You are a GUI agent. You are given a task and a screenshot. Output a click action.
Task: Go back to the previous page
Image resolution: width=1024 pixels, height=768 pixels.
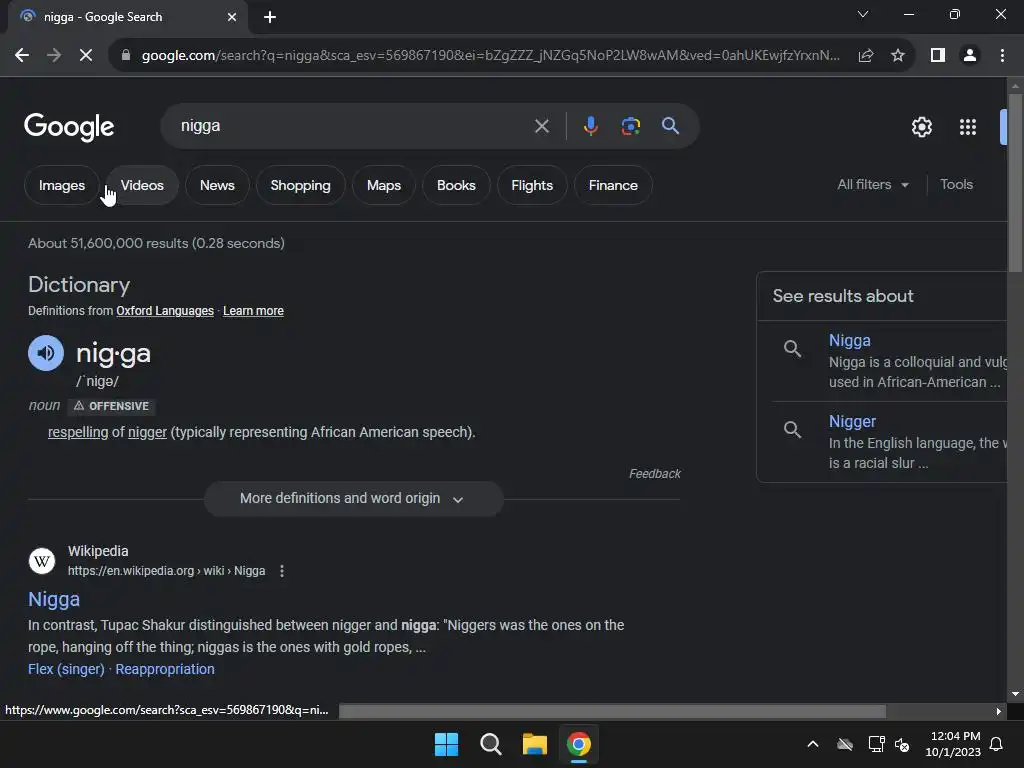click(22, 56)
